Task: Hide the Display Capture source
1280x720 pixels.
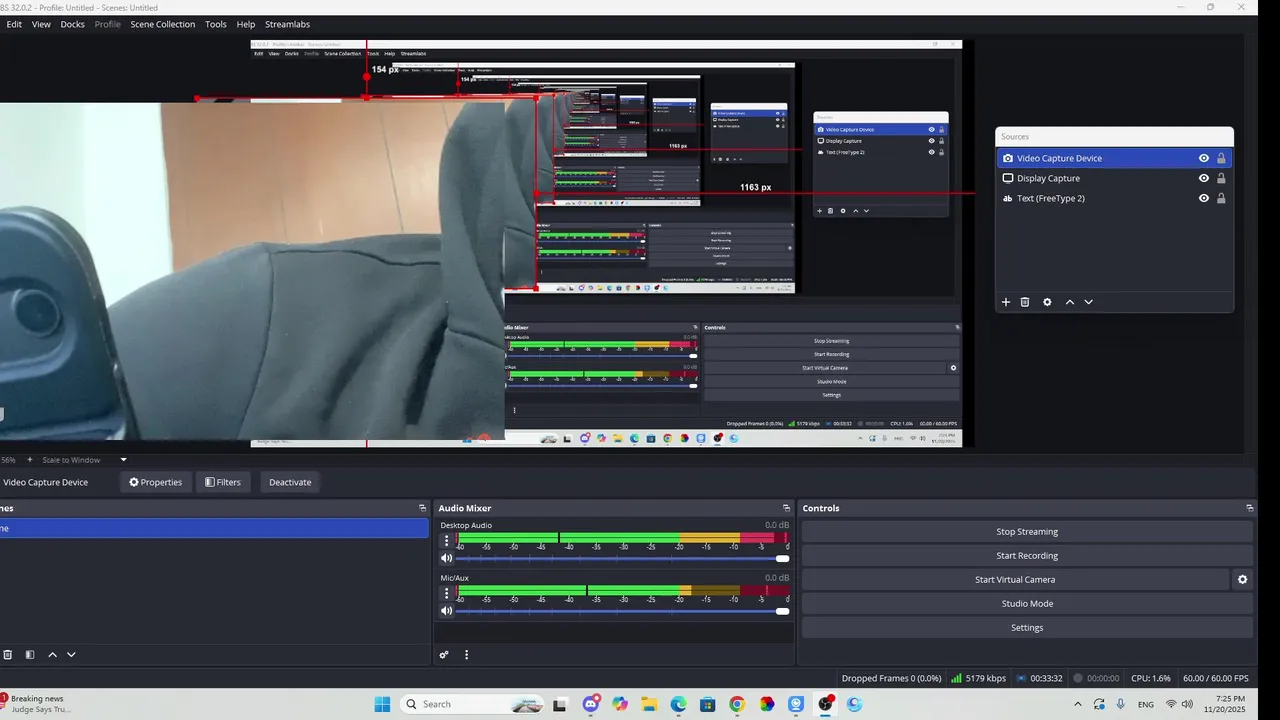Action: coord(1204,178)
